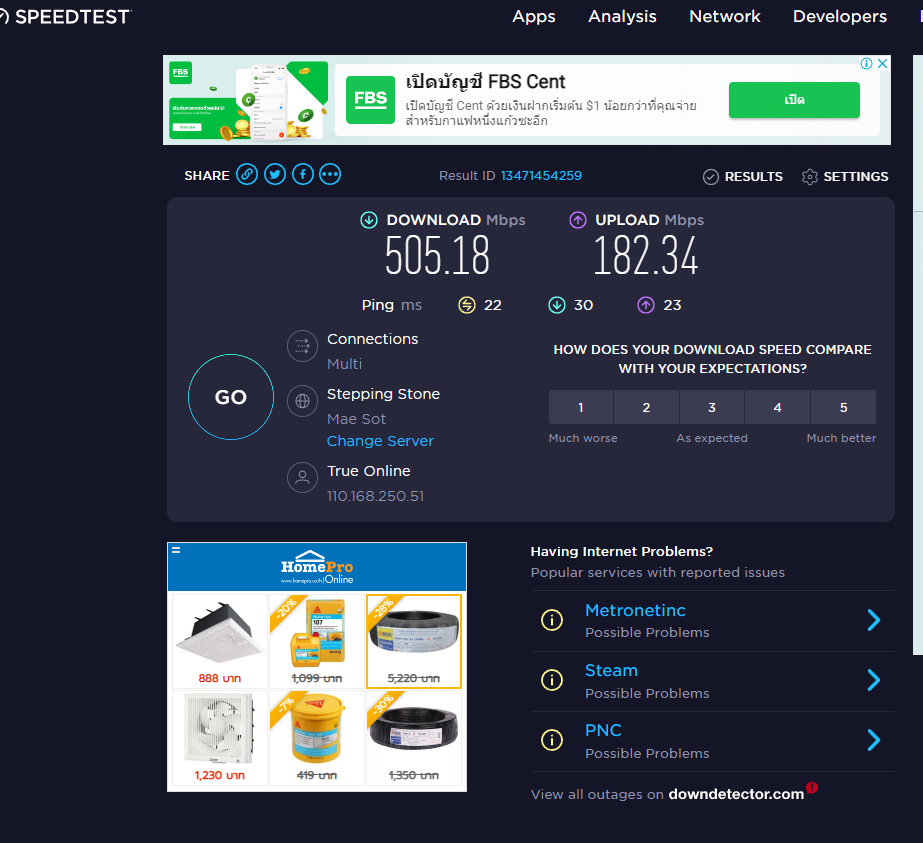Share result on Facebook
This screenshot has height=843, width=923.
pos(303,175)
